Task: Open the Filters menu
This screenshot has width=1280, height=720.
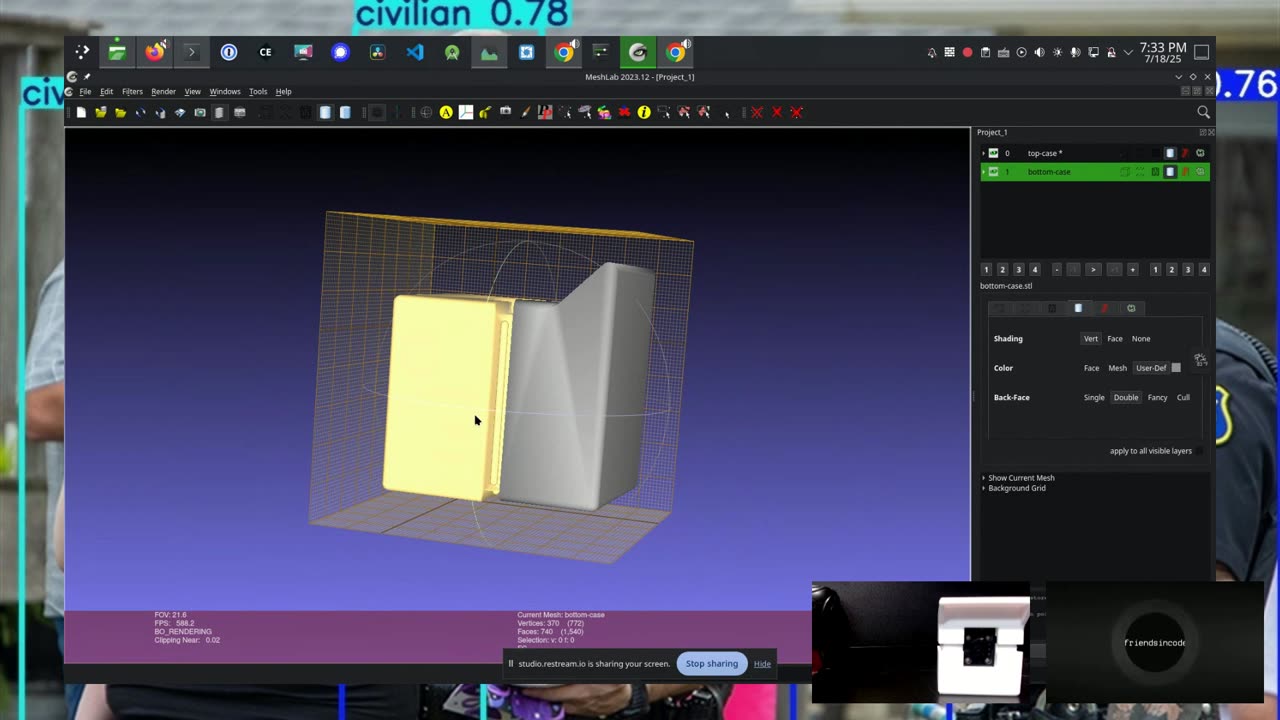Action: [132, 92]
